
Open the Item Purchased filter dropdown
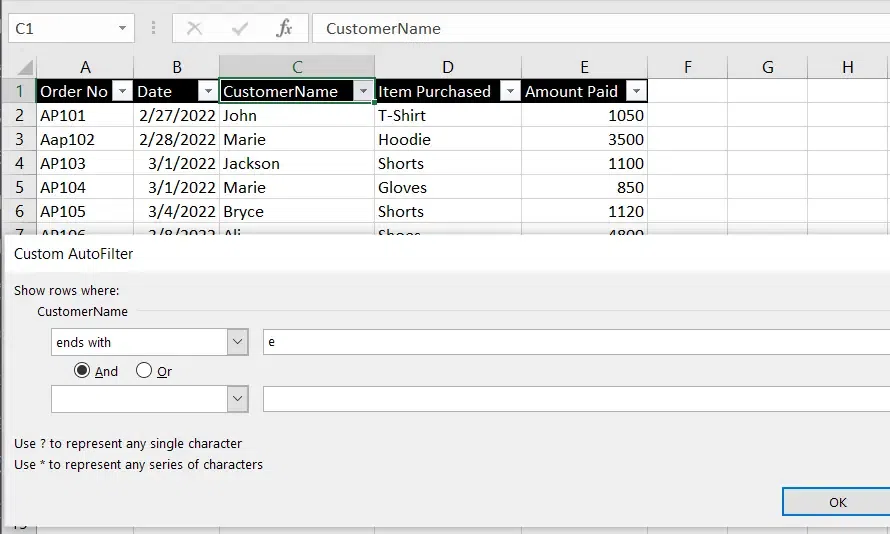pyautogui.click(x=510, y=91)
